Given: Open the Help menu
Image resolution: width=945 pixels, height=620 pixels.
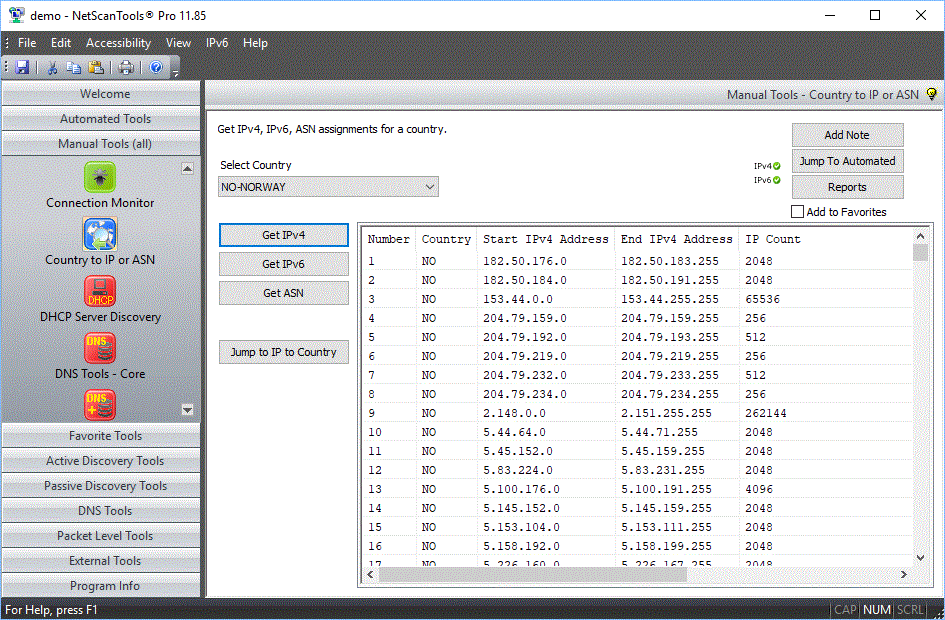Looking at the screenshot, I should click(255, 43).
